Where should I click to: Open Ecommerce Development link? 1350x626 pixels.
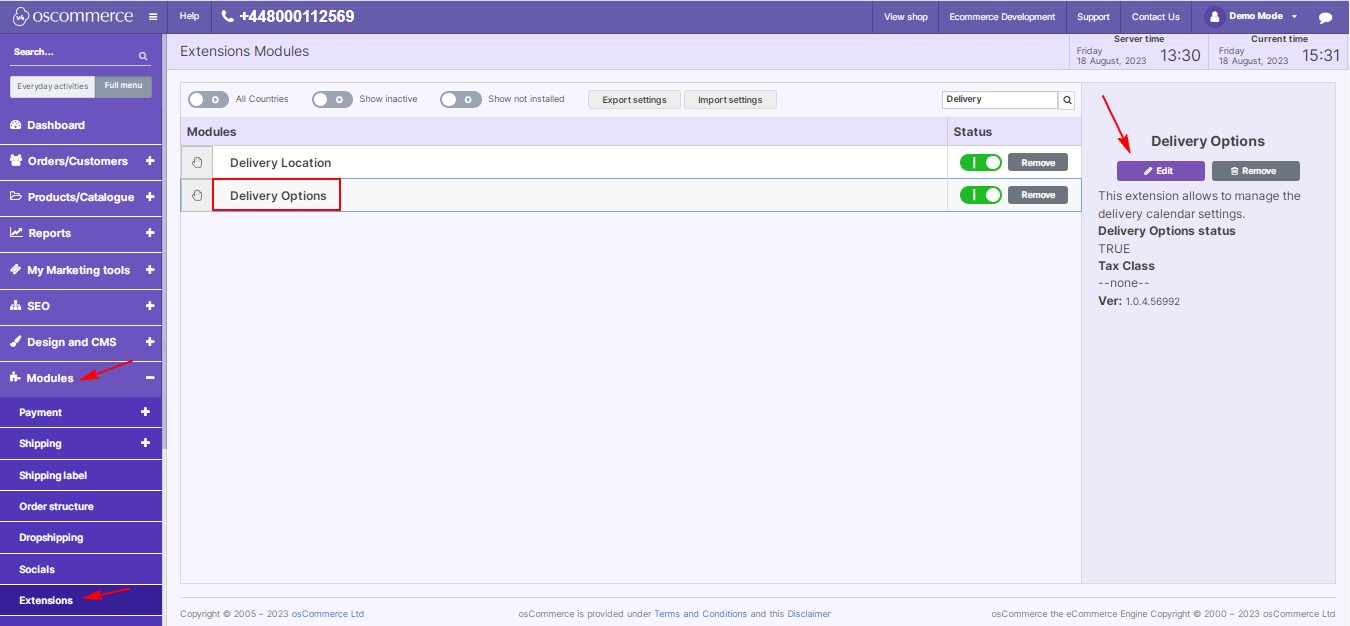pyautogui.click(x=1002, y=17)
